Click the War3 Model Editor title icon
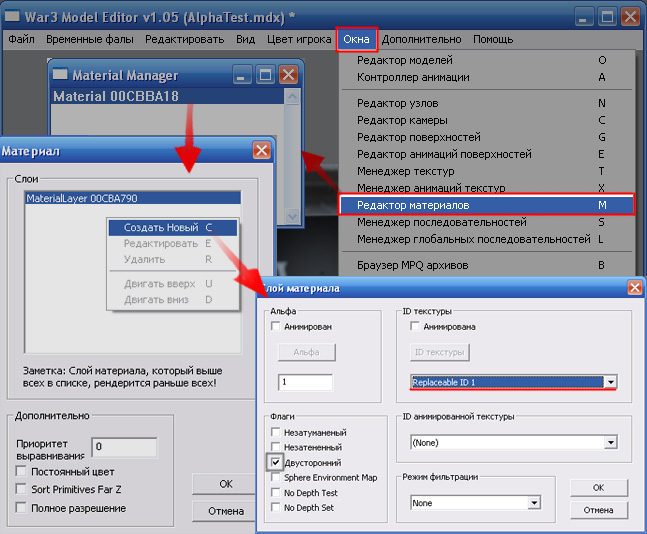Image resolution: width=647 pixels, height=534 pixels. point(12,16)
